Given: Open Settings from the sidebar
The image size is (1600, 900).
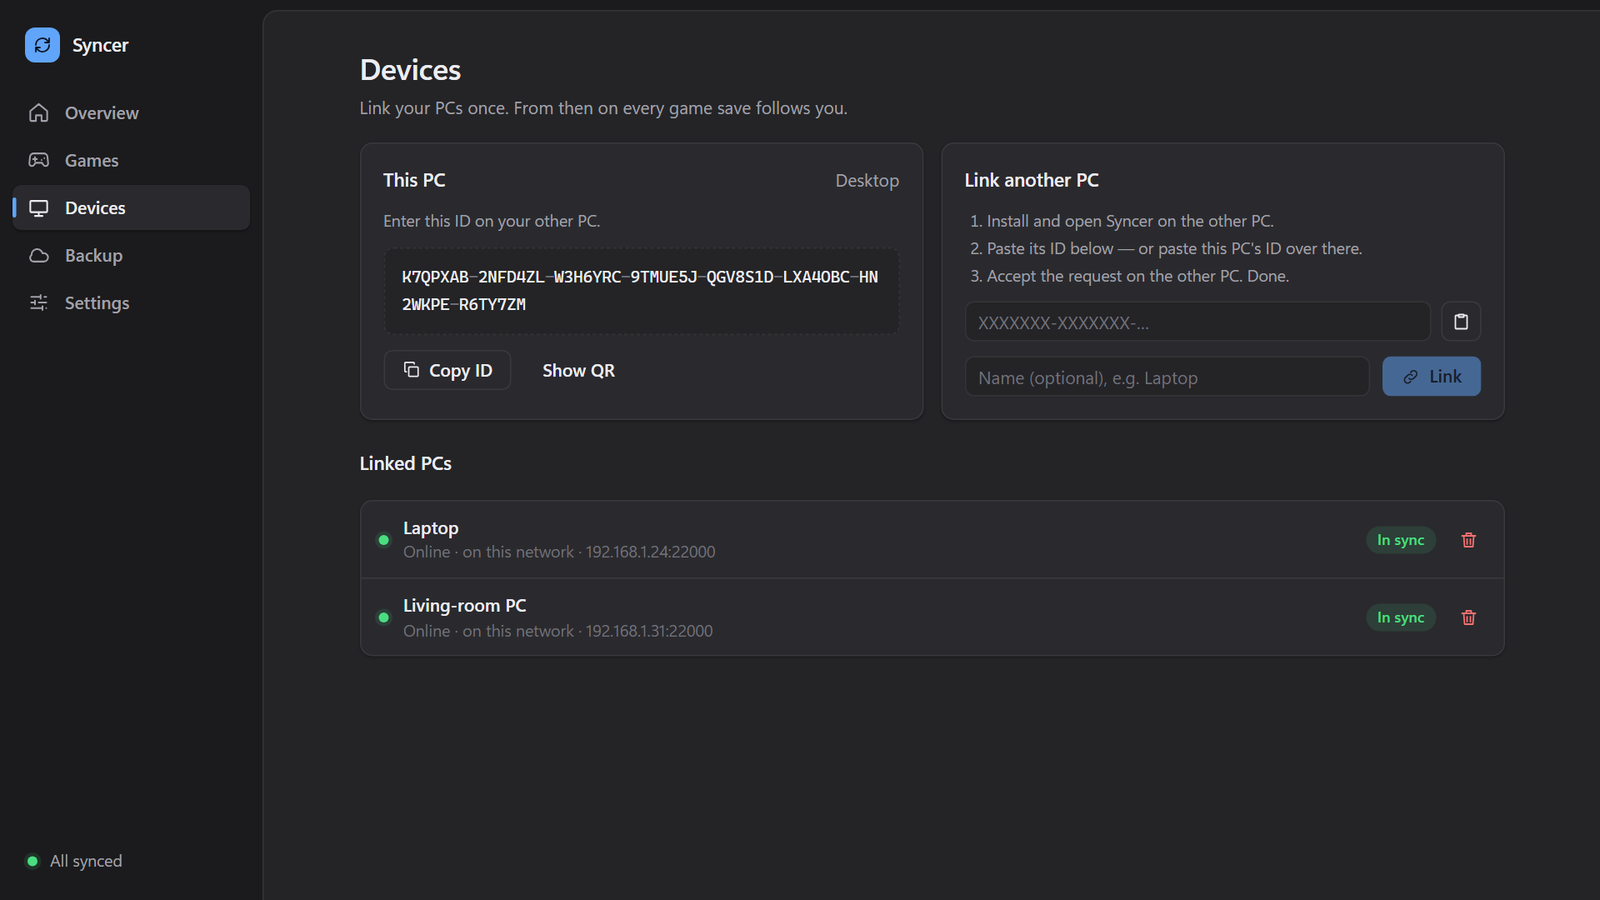Looking at the screenshot, I should (131, 303).
